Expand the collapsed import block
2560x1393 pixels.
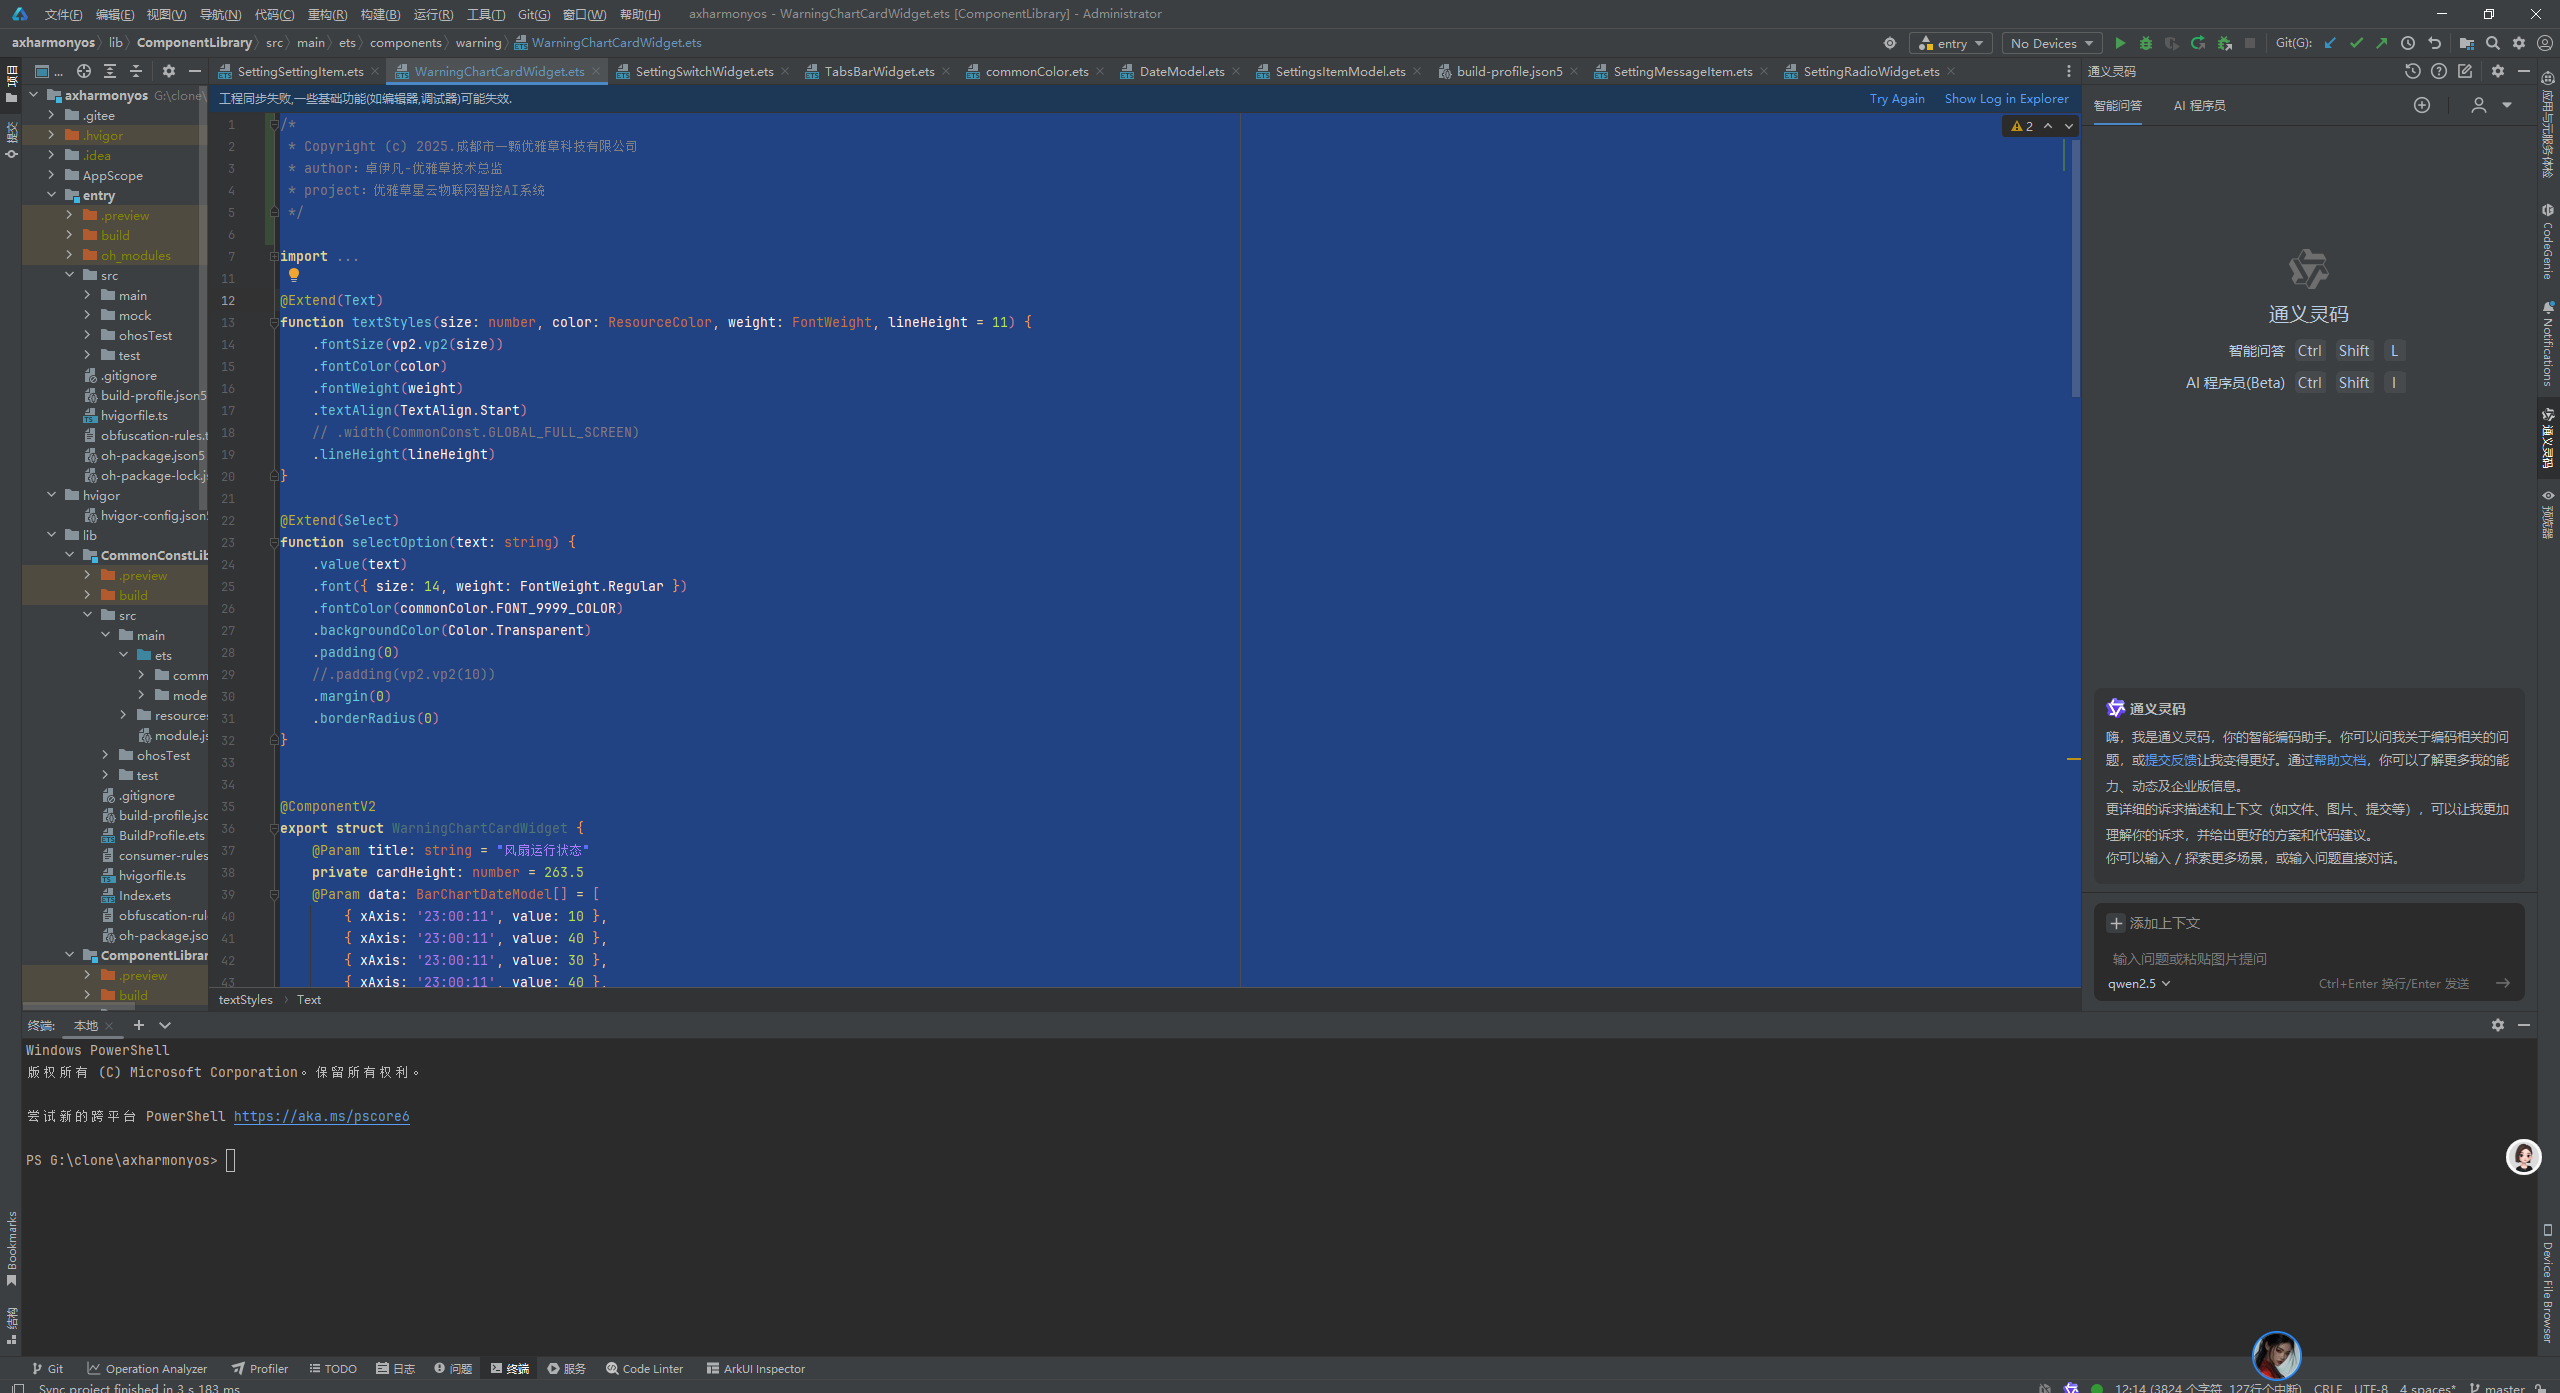(x=274, y=256)
